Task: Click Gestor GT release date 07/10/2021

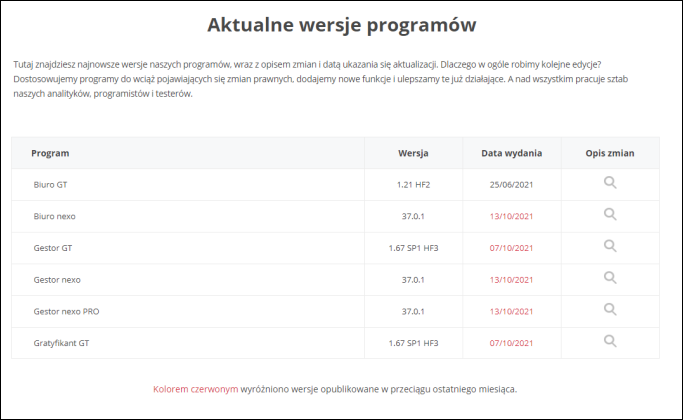Action: coord(511,248)
